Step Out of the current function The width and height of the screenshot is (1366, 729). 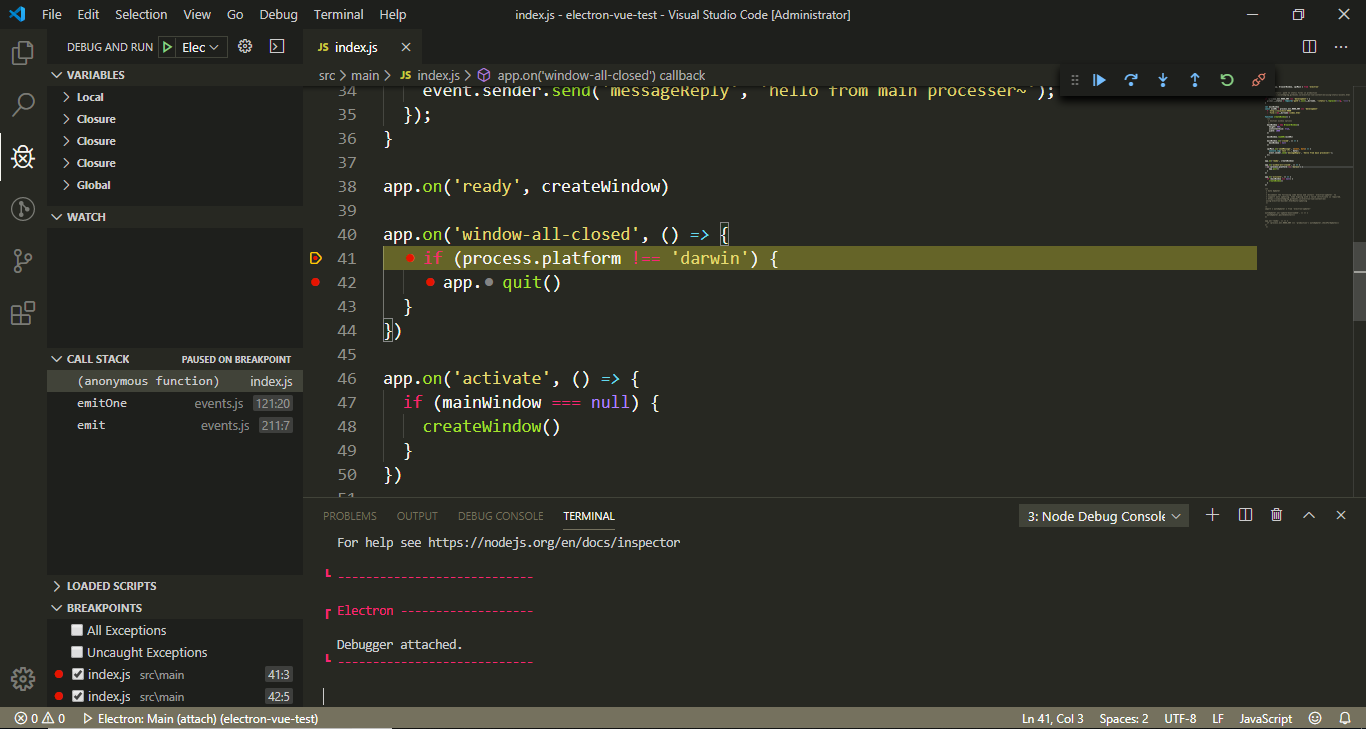click(x=1195, y=79)
